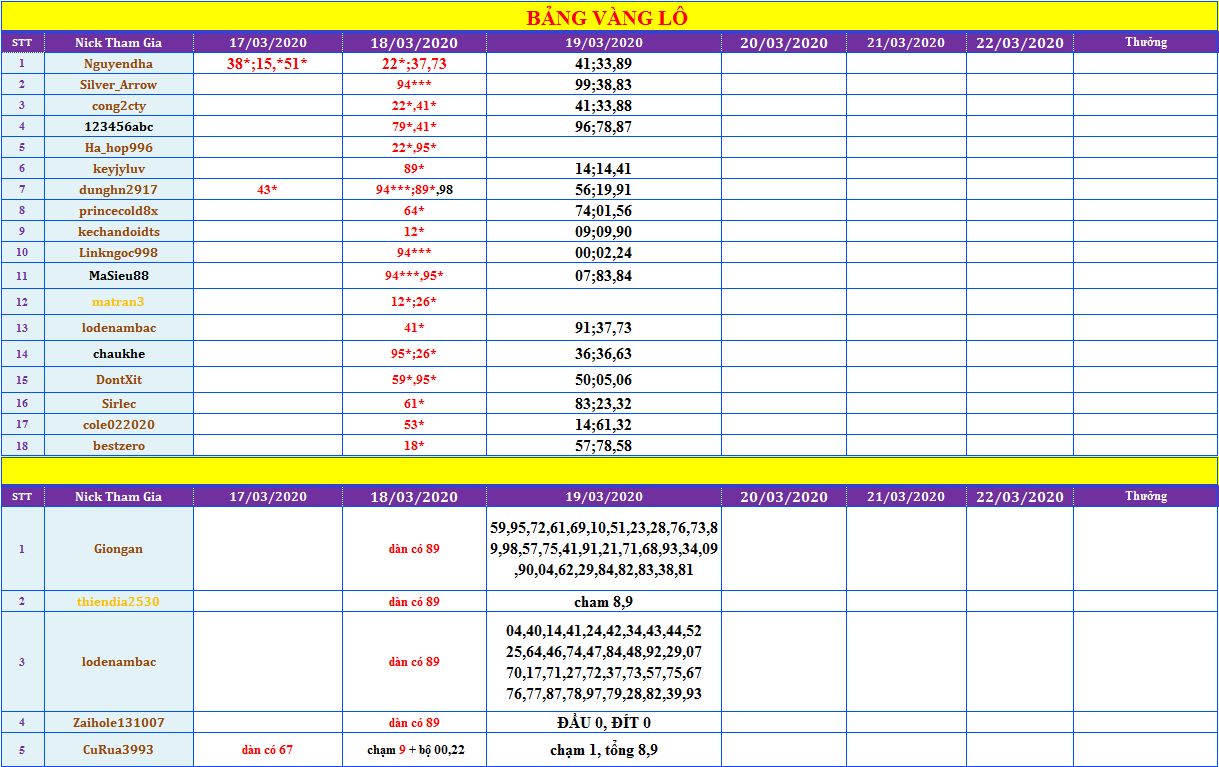Select dunghn2917's 43* result cell

click(x=267, y=190)
